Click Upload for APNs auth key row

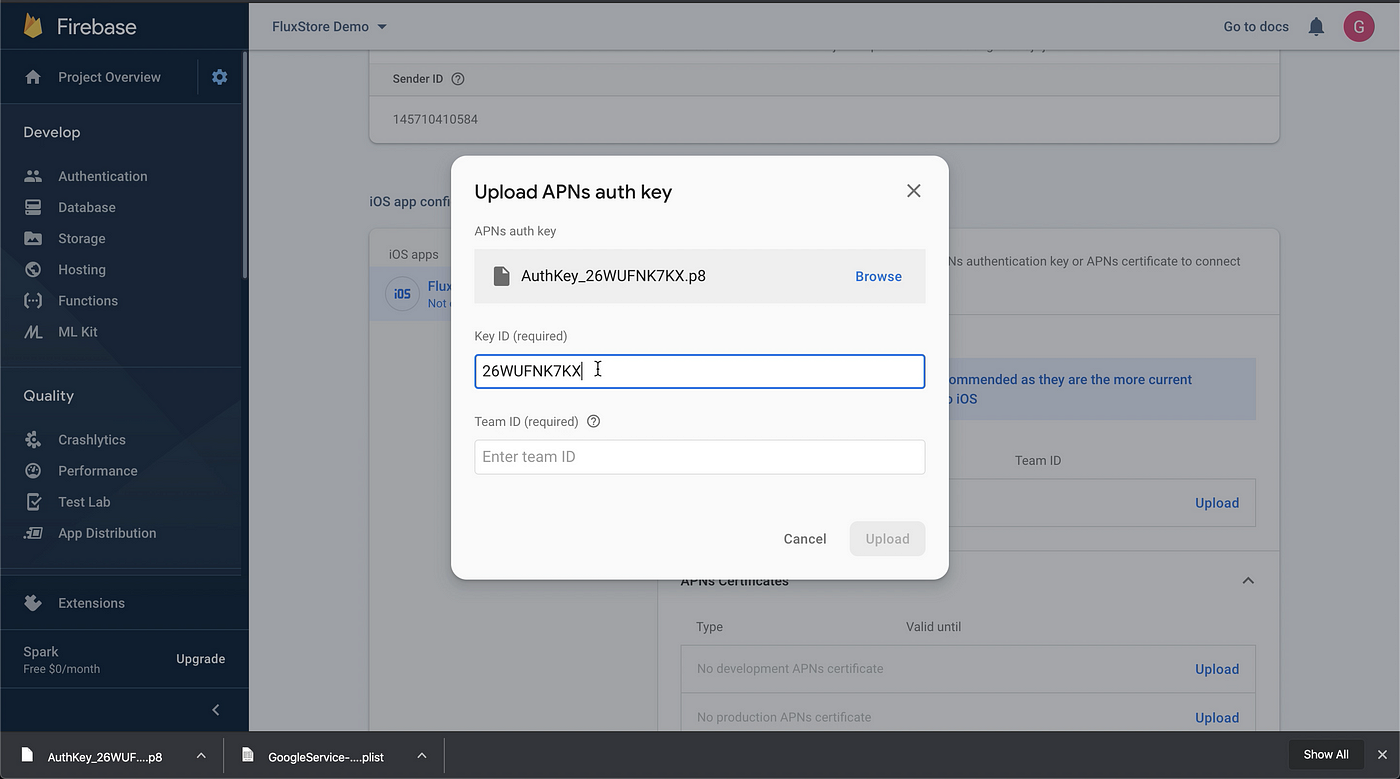1217,503
